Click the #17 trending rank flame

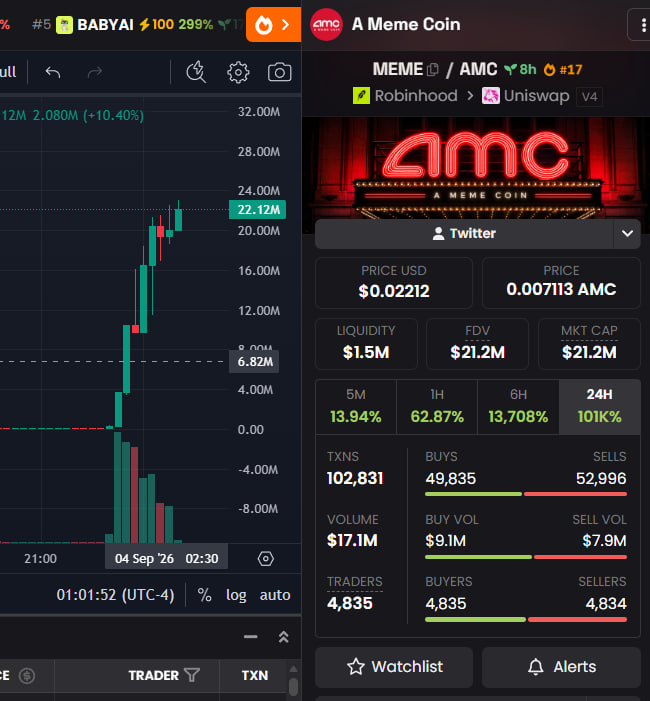[563, 70]
